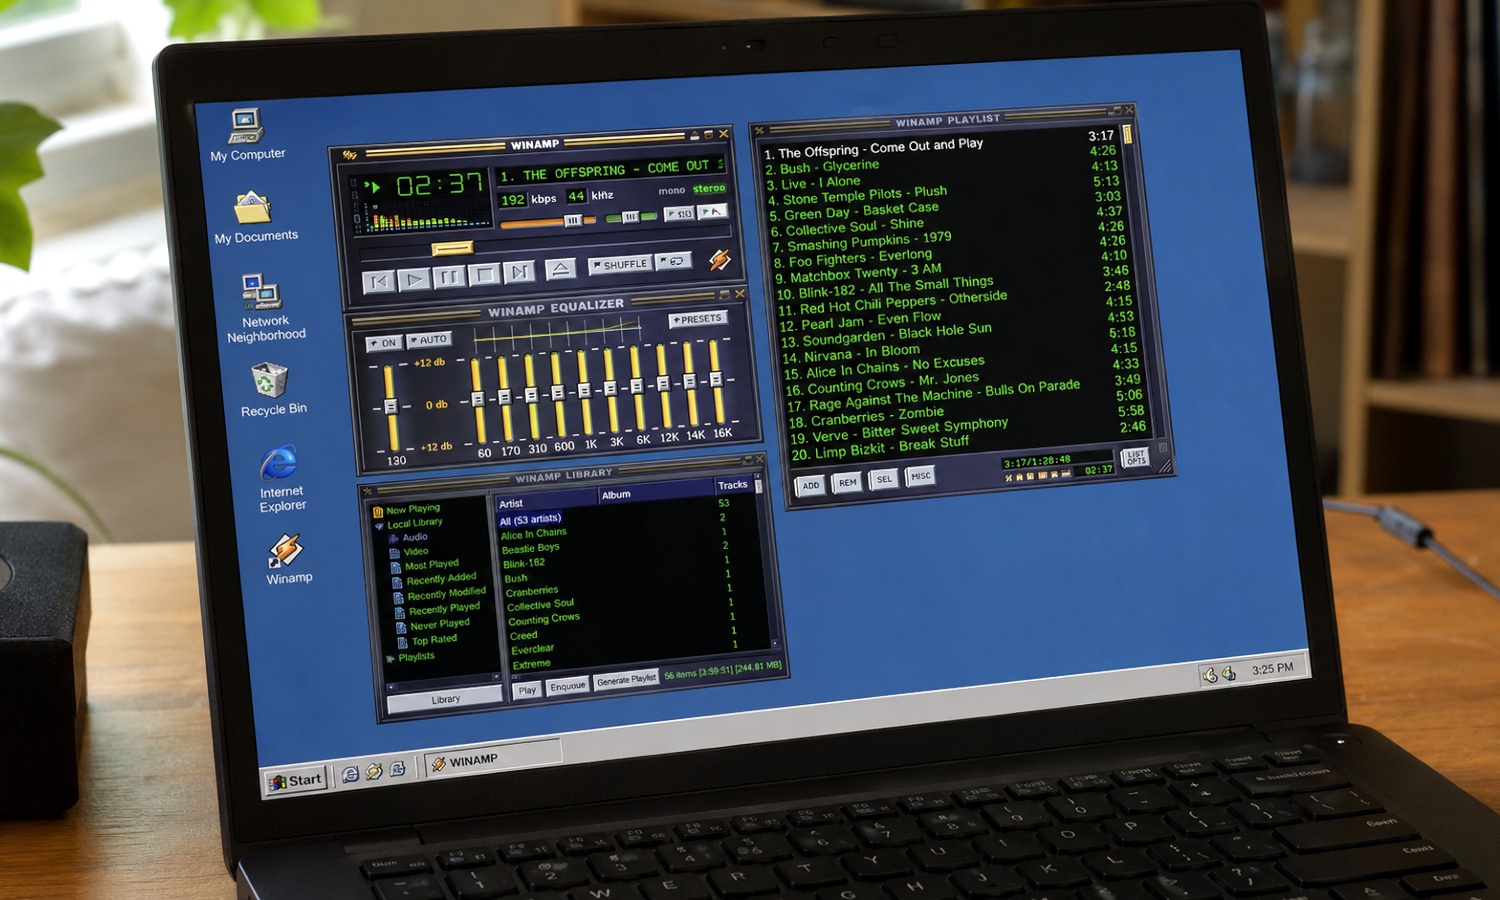Screen dimensions: 1500x900
Task: Click the library Play button
Action: pos(527,690)
